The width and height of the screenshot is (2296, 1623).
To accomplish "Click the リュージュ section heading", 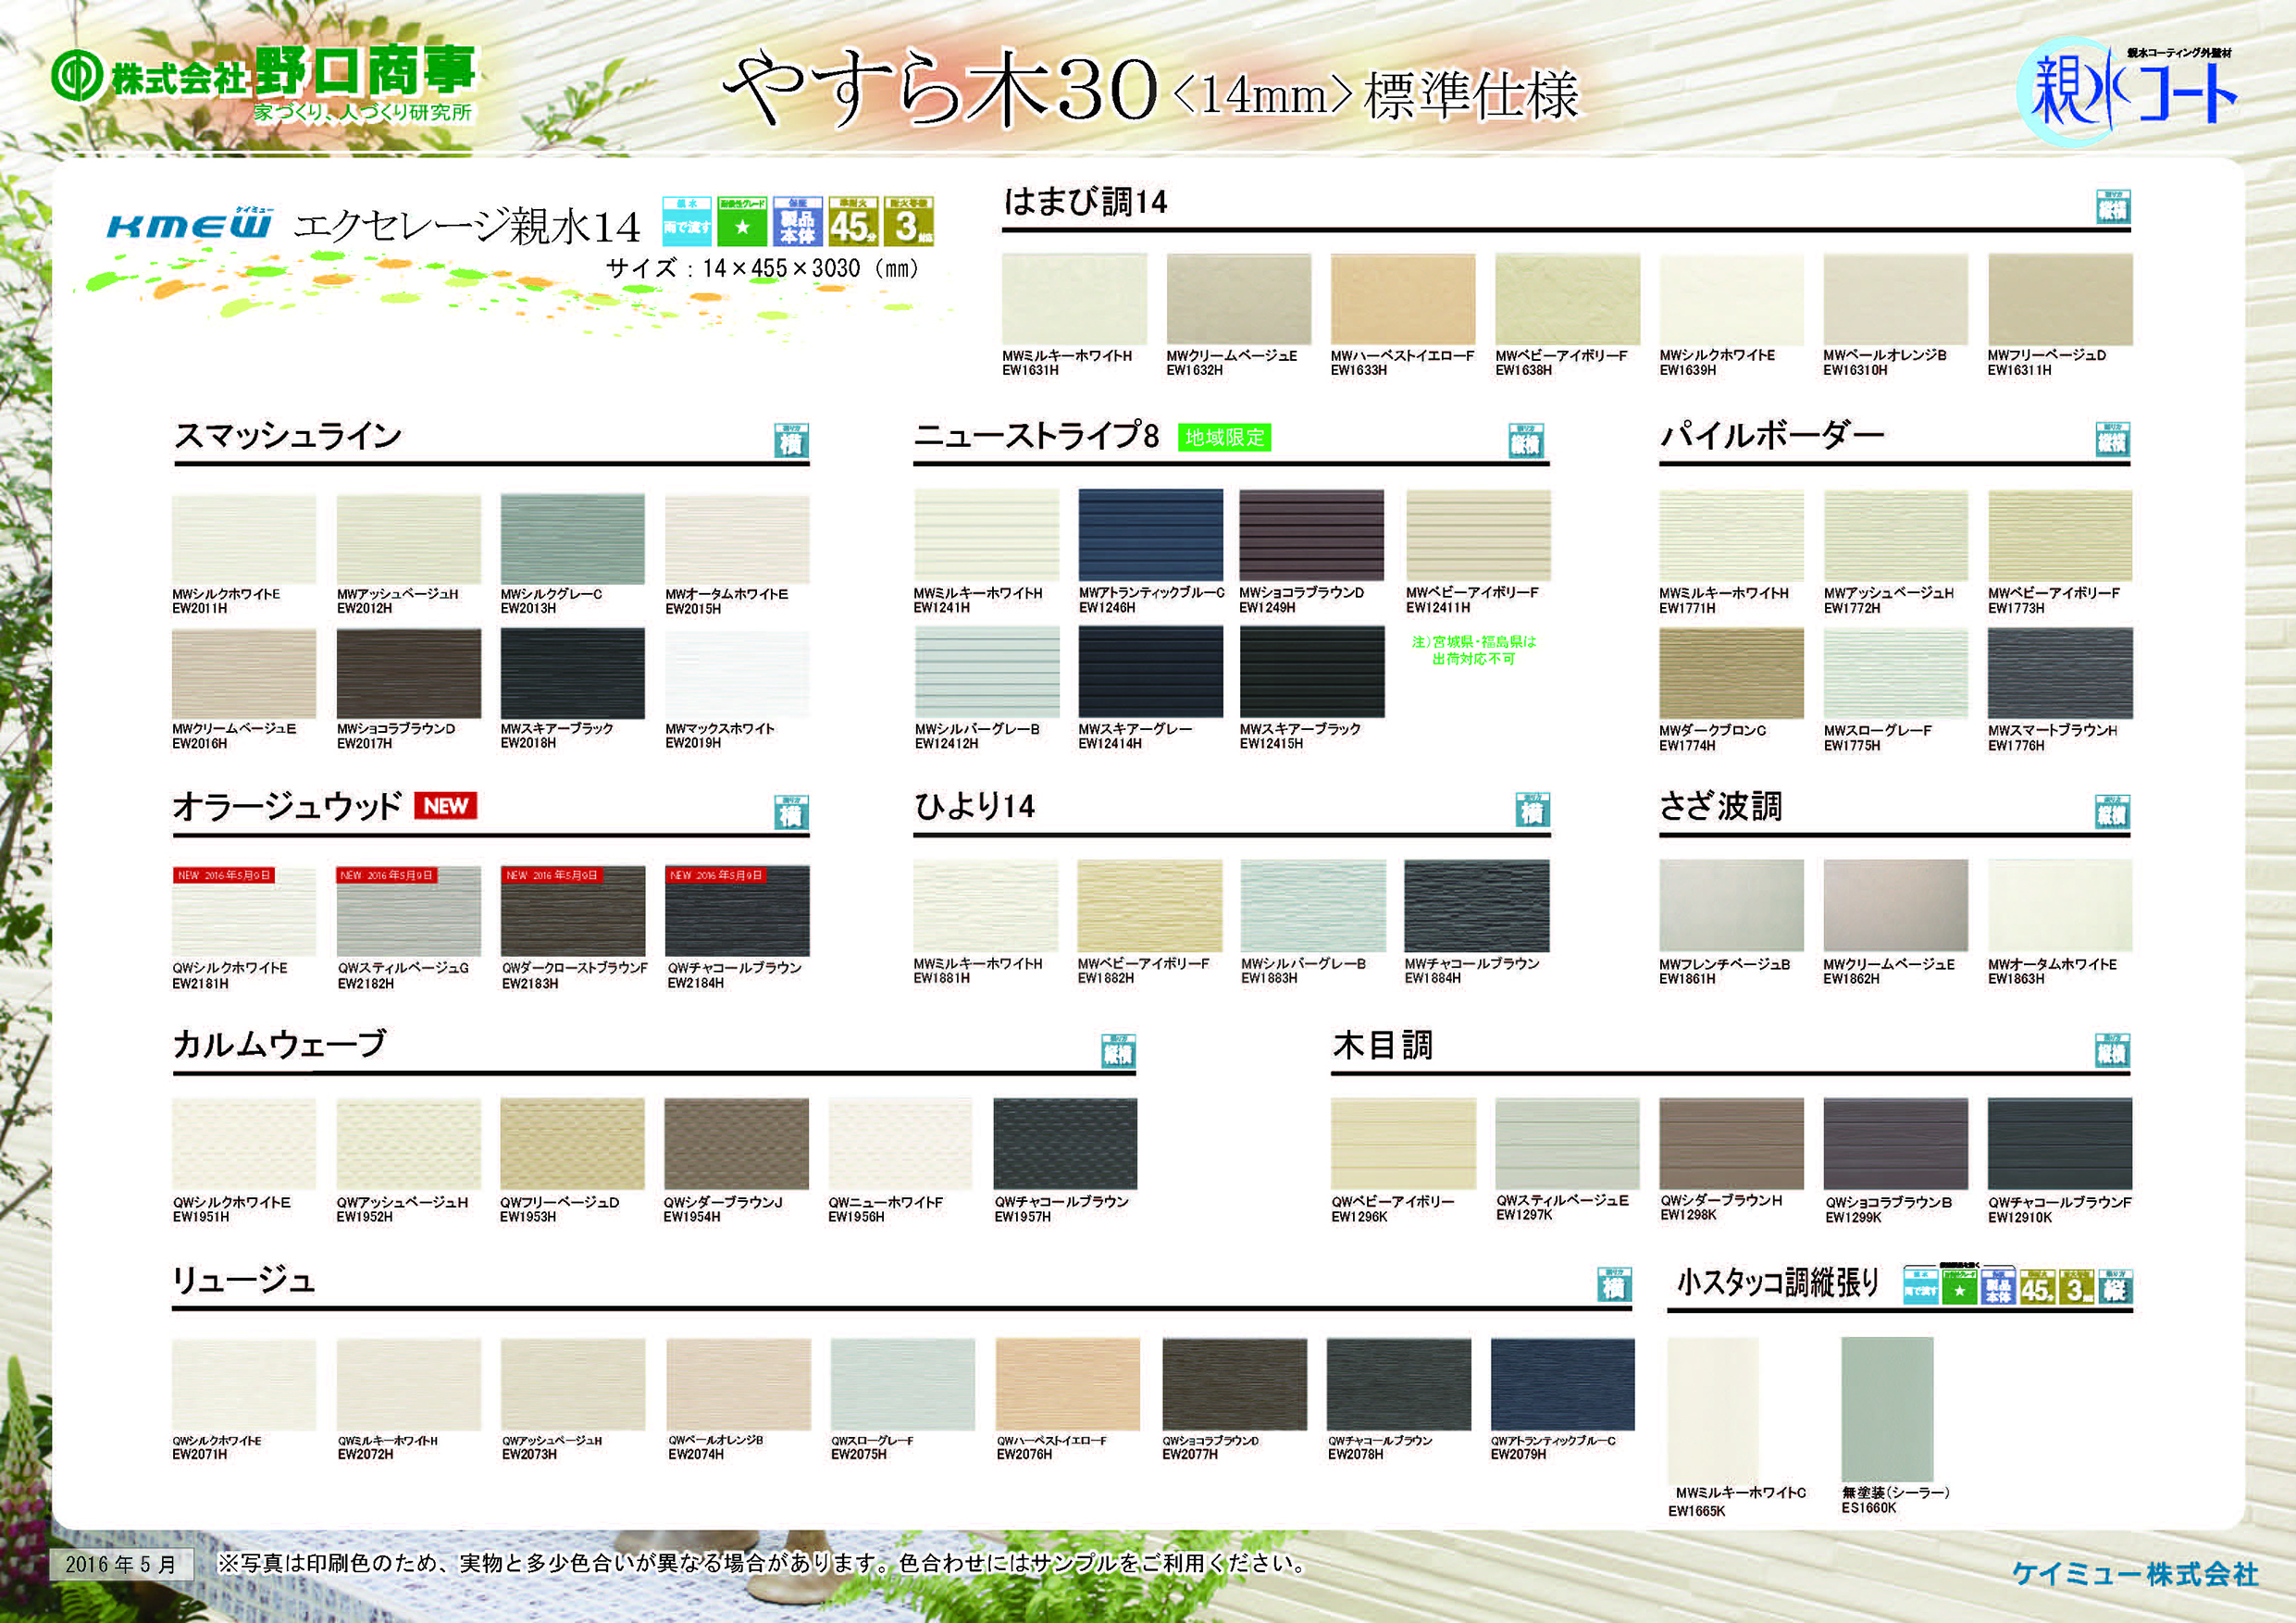I will 244,1279.
